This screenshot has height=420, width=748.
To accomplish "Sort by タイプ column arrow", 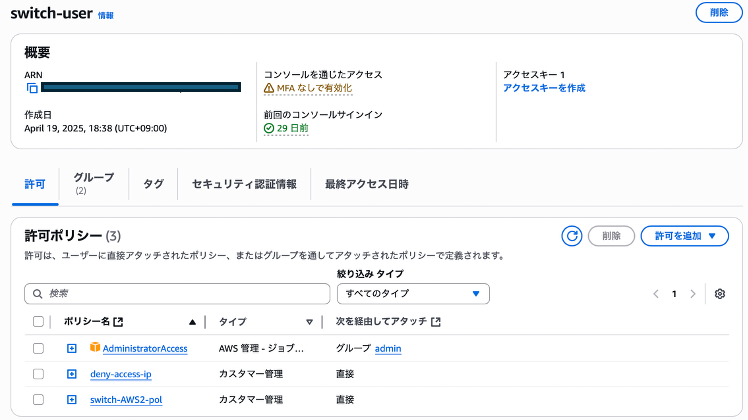I will pyautogui.click(x=309, y=322).
